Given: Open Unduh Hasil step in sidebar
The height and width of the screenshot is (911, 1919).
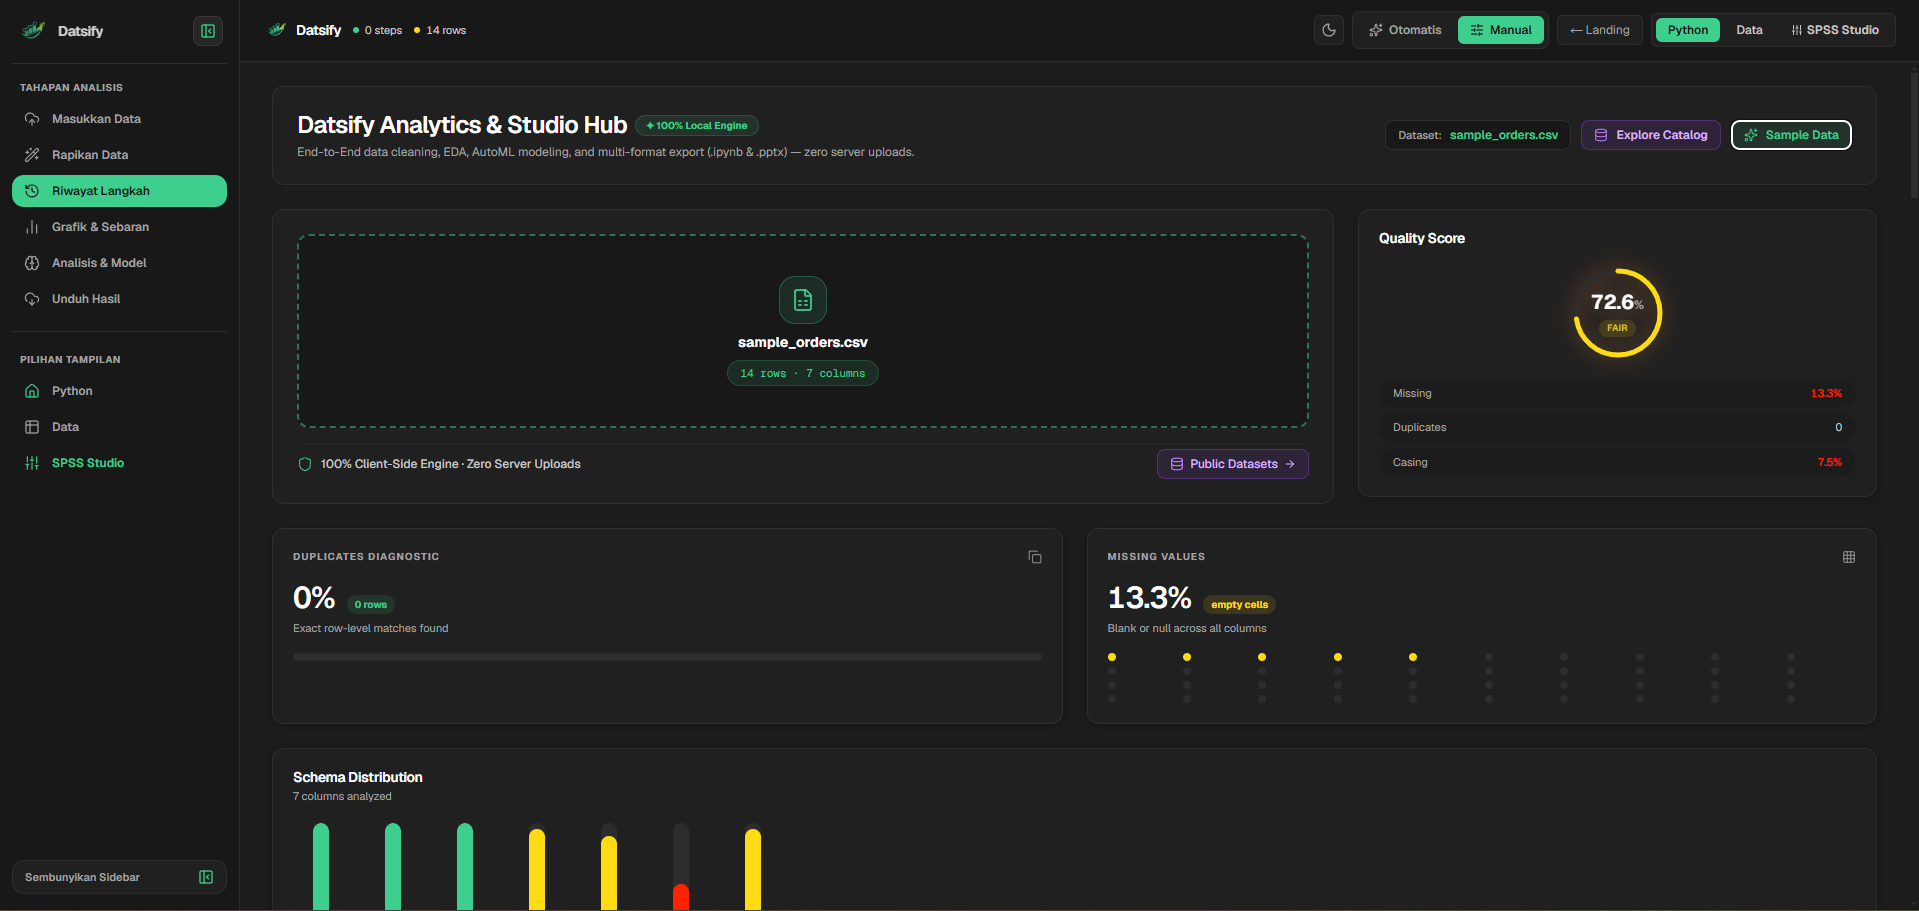Looking at the screenshot, I should pyautogui.click(x=119, y=299).
